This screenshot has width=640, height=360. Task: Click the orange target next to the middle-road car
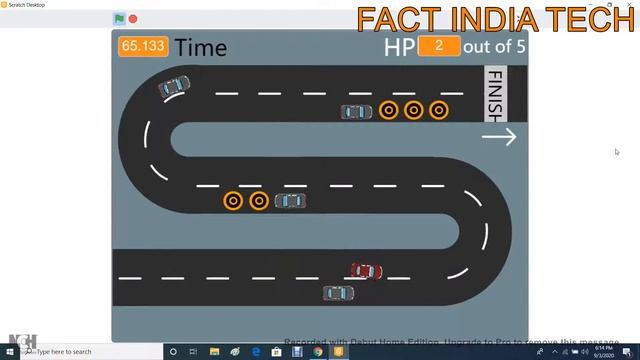259,201
